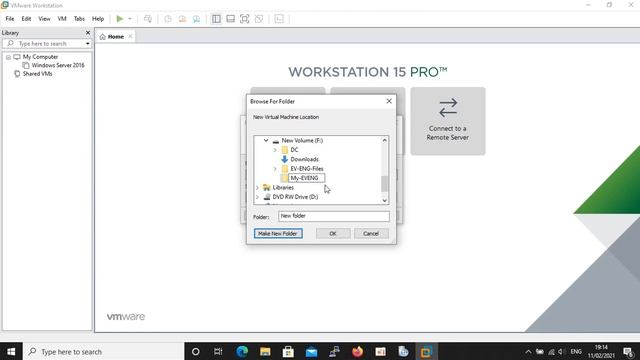Open the File menu

tap(10, 19)
